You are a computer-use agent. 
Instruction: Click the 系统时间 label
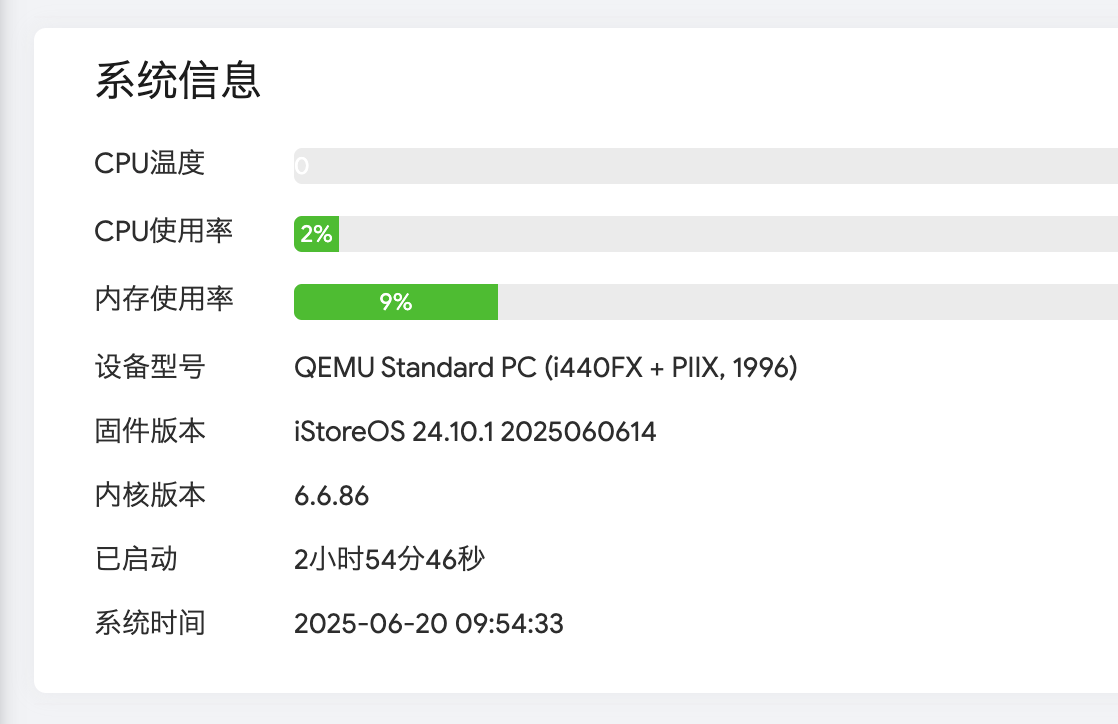150,624
